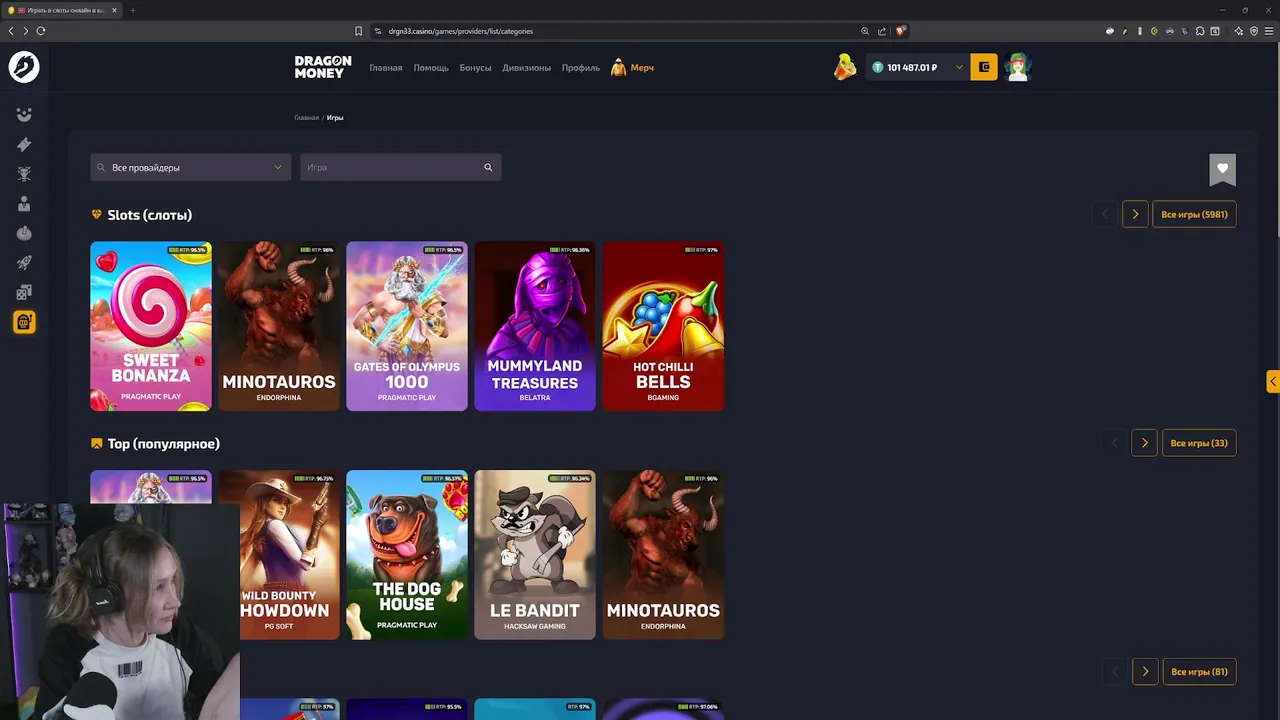The width and height of the screenshot is (1280, 720).
Task: Click the 101 487.01 ₽ balance
Action: [912, 68]
